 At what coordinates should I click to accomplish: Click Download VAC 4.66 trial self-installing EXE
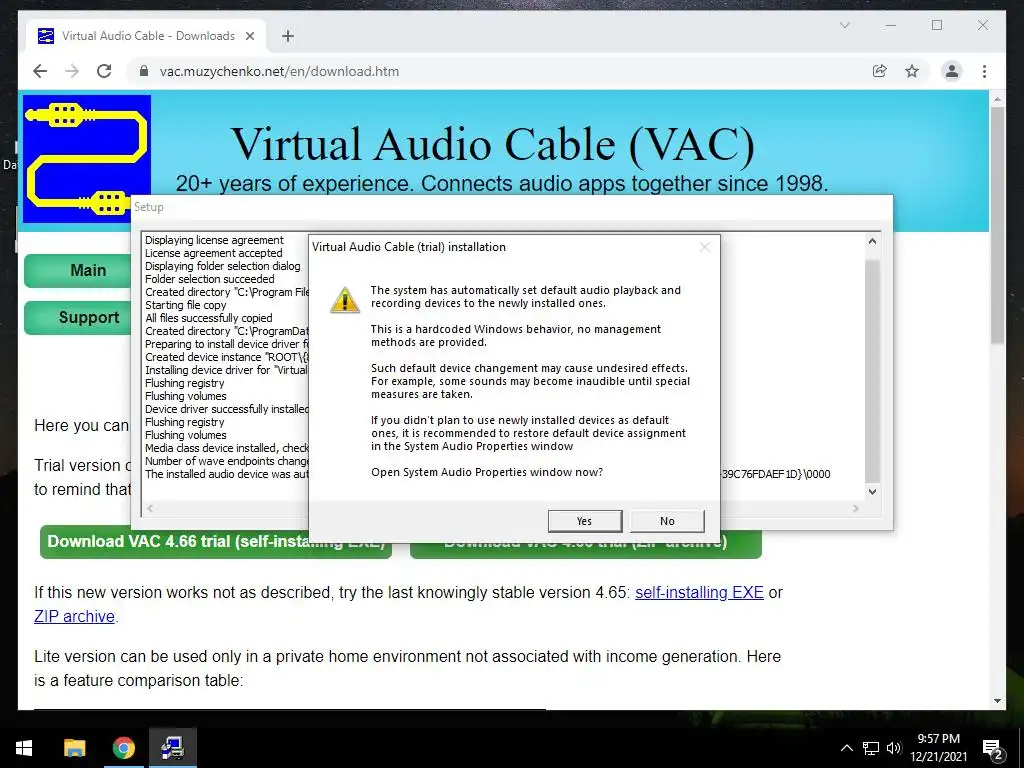point(216,542)
